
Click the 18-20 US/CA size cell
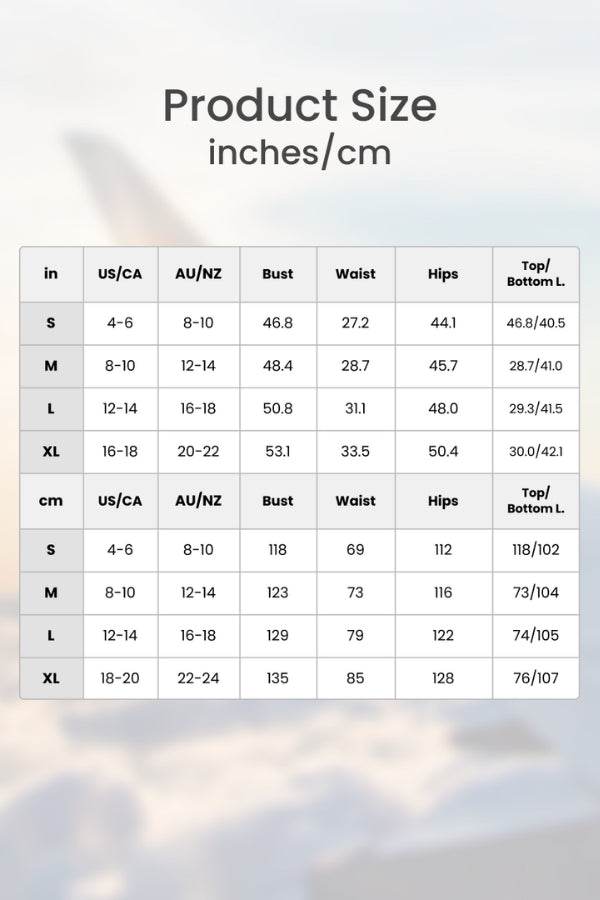[x=120, y=678]
